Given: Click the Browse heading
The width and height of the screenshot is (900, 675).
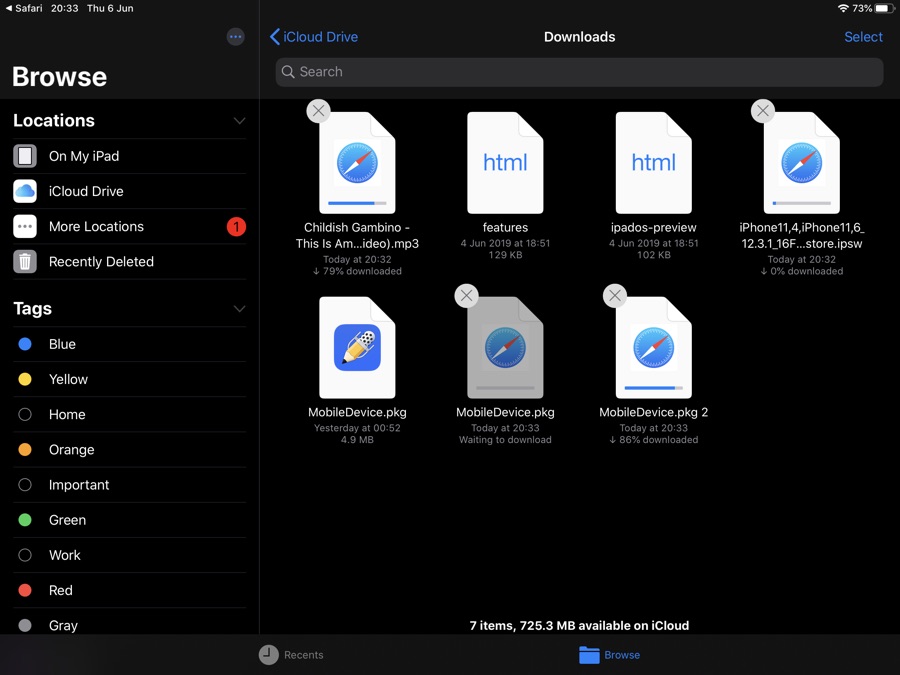Looking at the screenshot, I should tap(59, 77).
